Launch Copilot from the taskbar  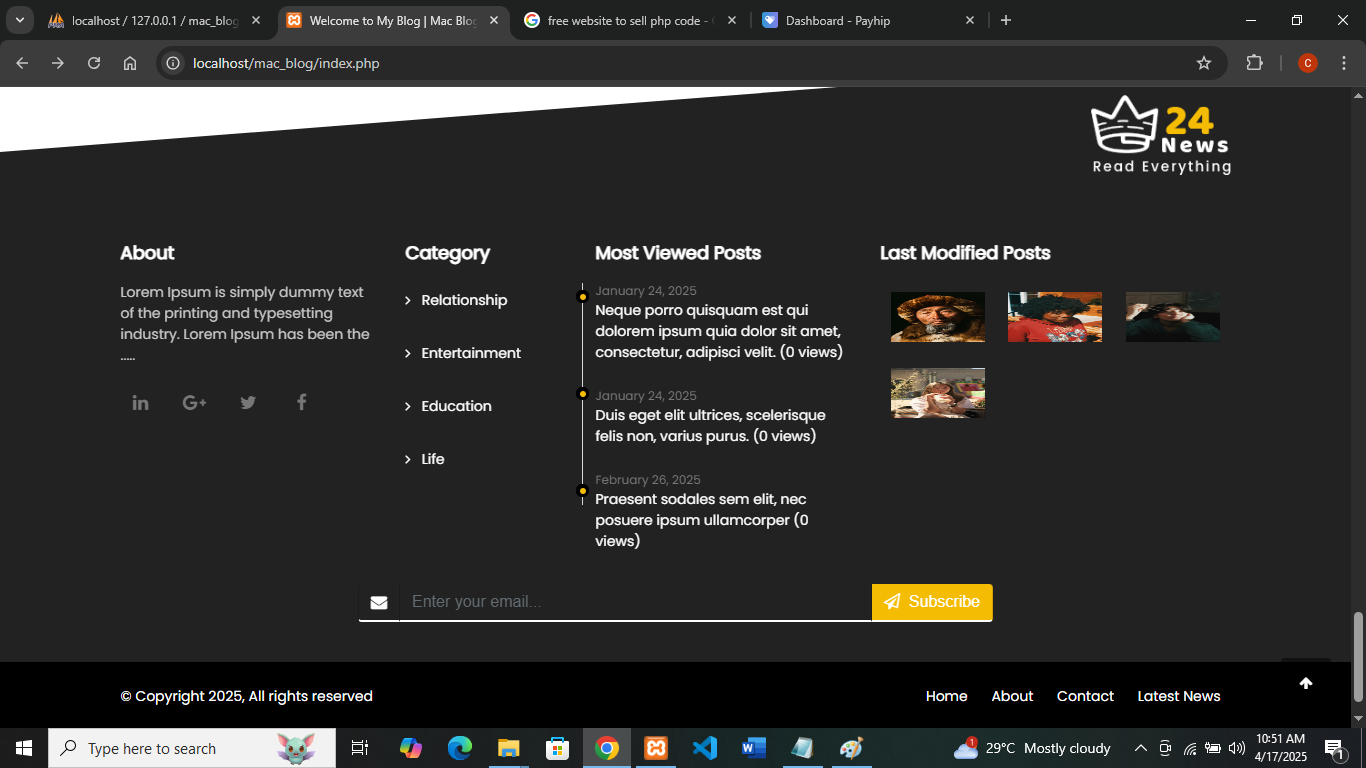(410, 748)
